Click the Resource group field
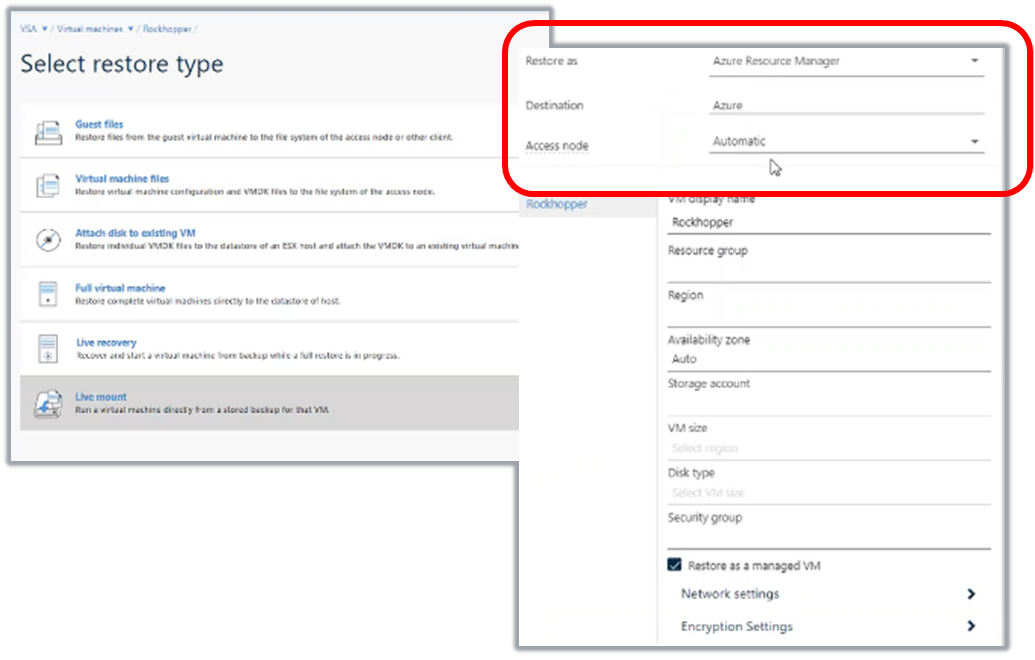 click(x=828, y=271)
